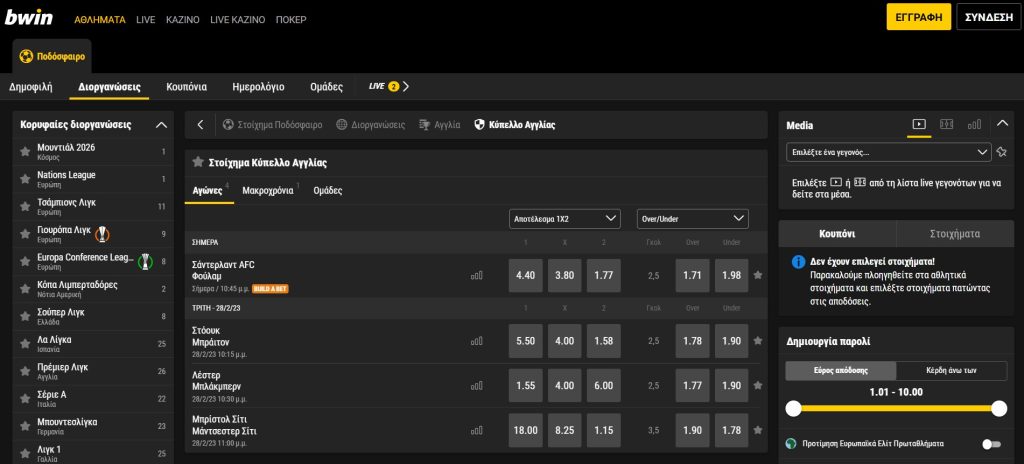Select Over 1.71 for Σάντερλαντ match
The width and height of the screenshot is (1024, 464).
tap(692, 276)
